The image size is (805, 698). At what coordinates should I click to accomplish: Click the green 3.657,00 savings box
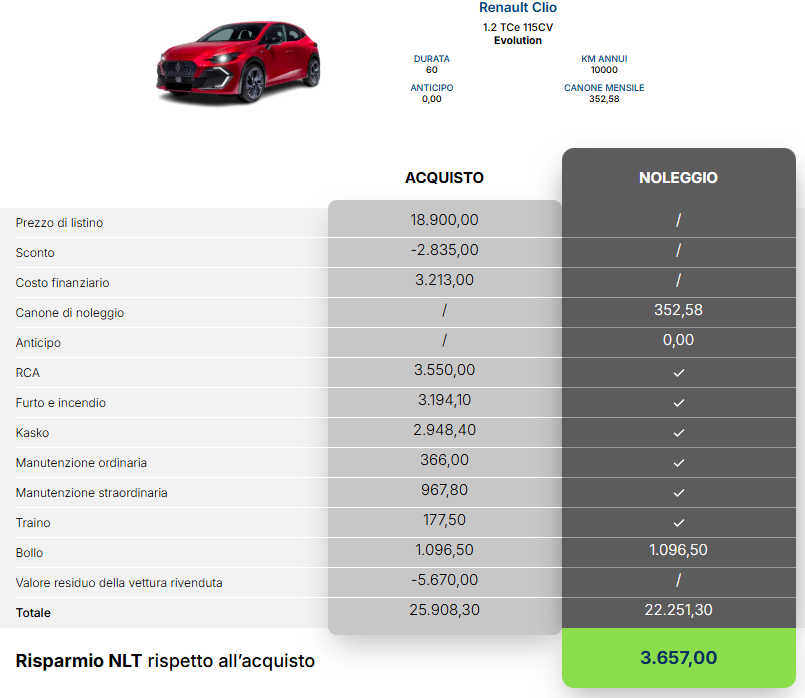click(x=679, y=658)
